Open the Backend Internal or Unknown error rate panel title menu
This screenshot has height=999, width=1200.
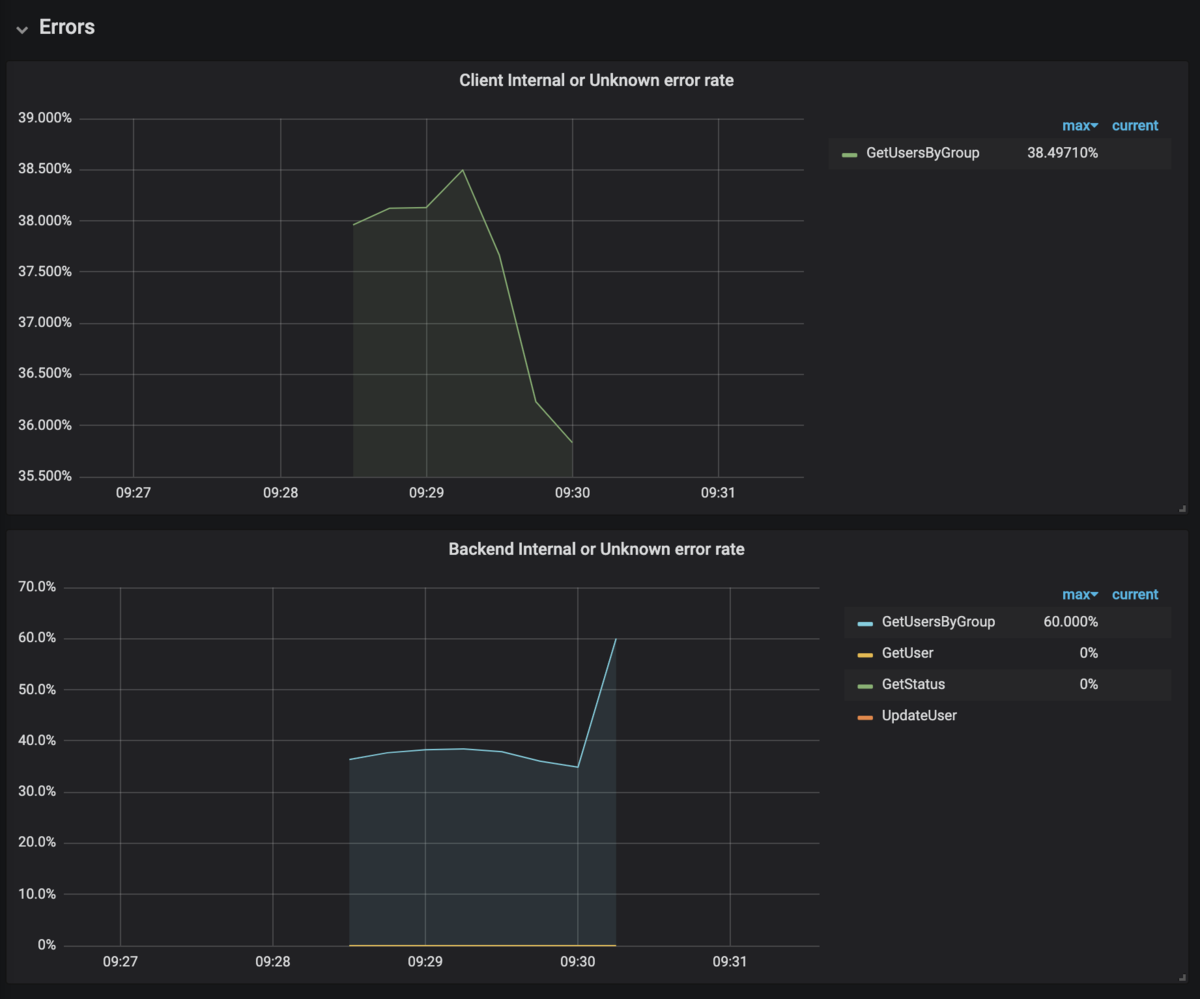pyautogui.click(x=596, y=549)
